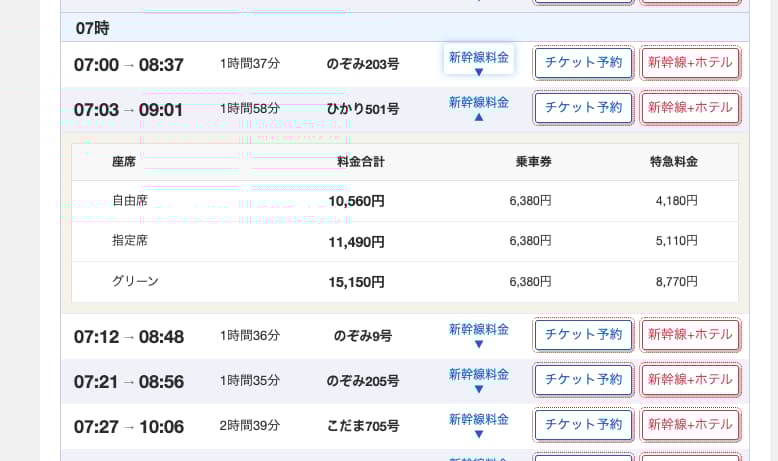Click duration 1時間58分

(250, 108)
